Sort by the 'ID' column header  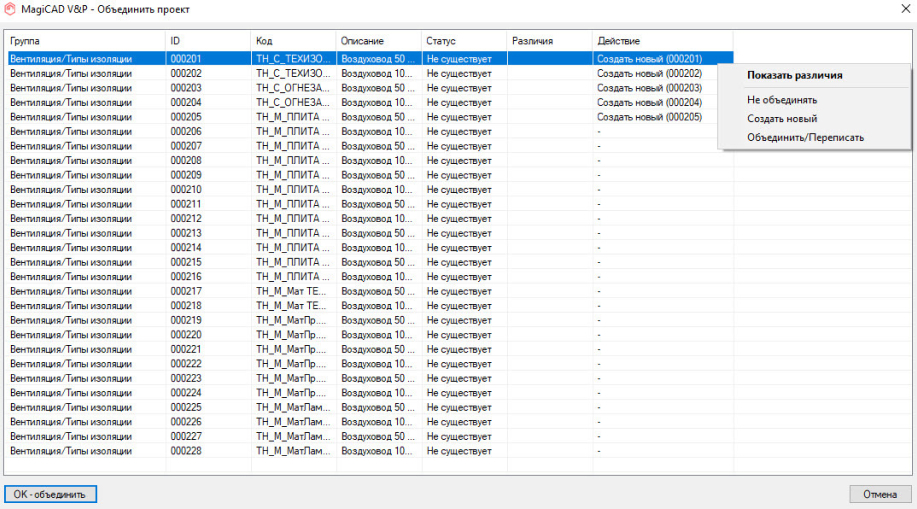(208, 41)
